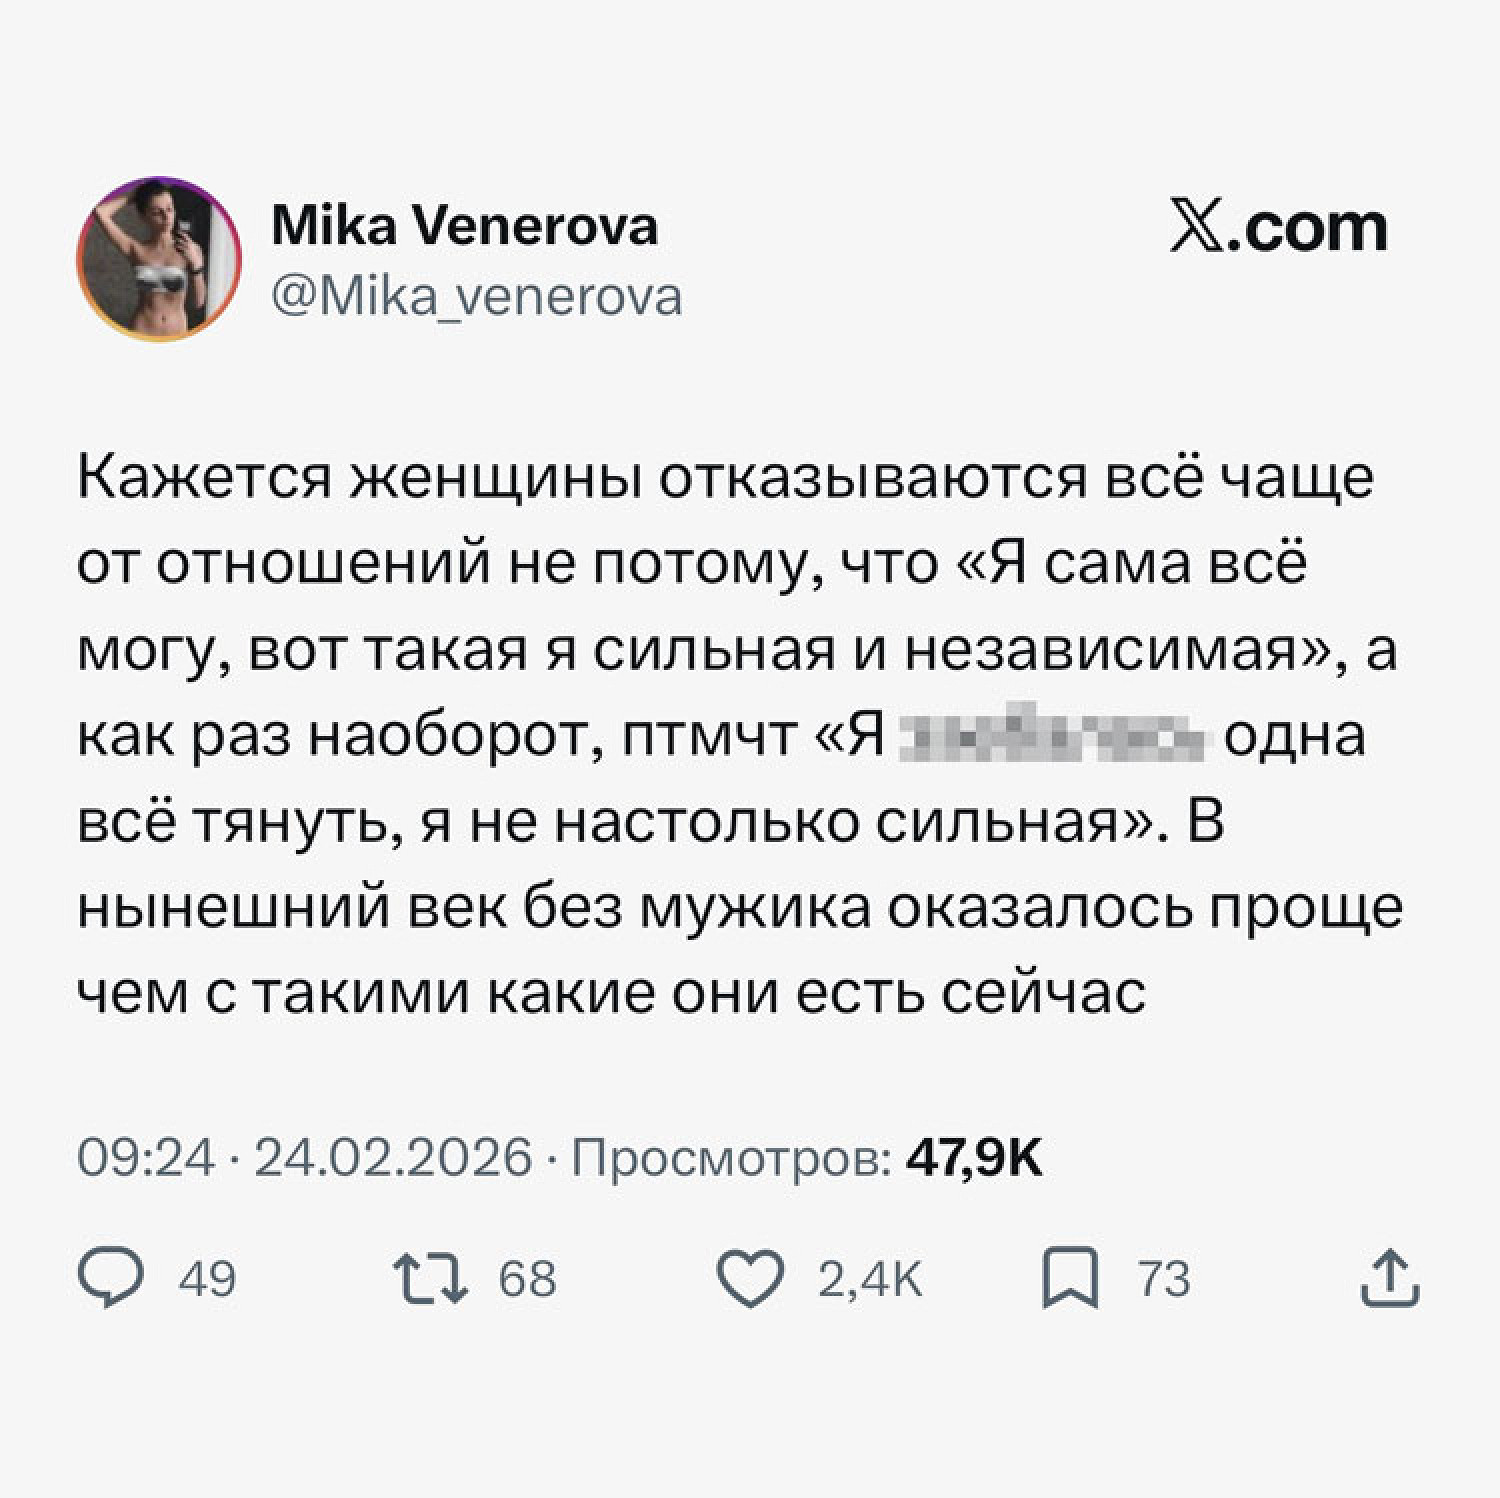The height and width of the screenshot is (1498, 1500).
Task: Like the tweet with heart icon
Action: (x=750, y=1279)
